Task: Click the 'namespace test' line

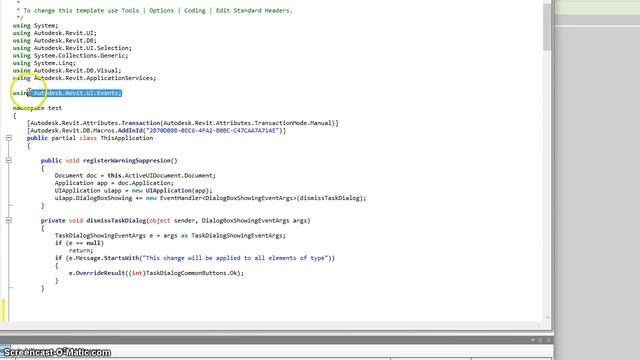Action: (x=37, y=108)
